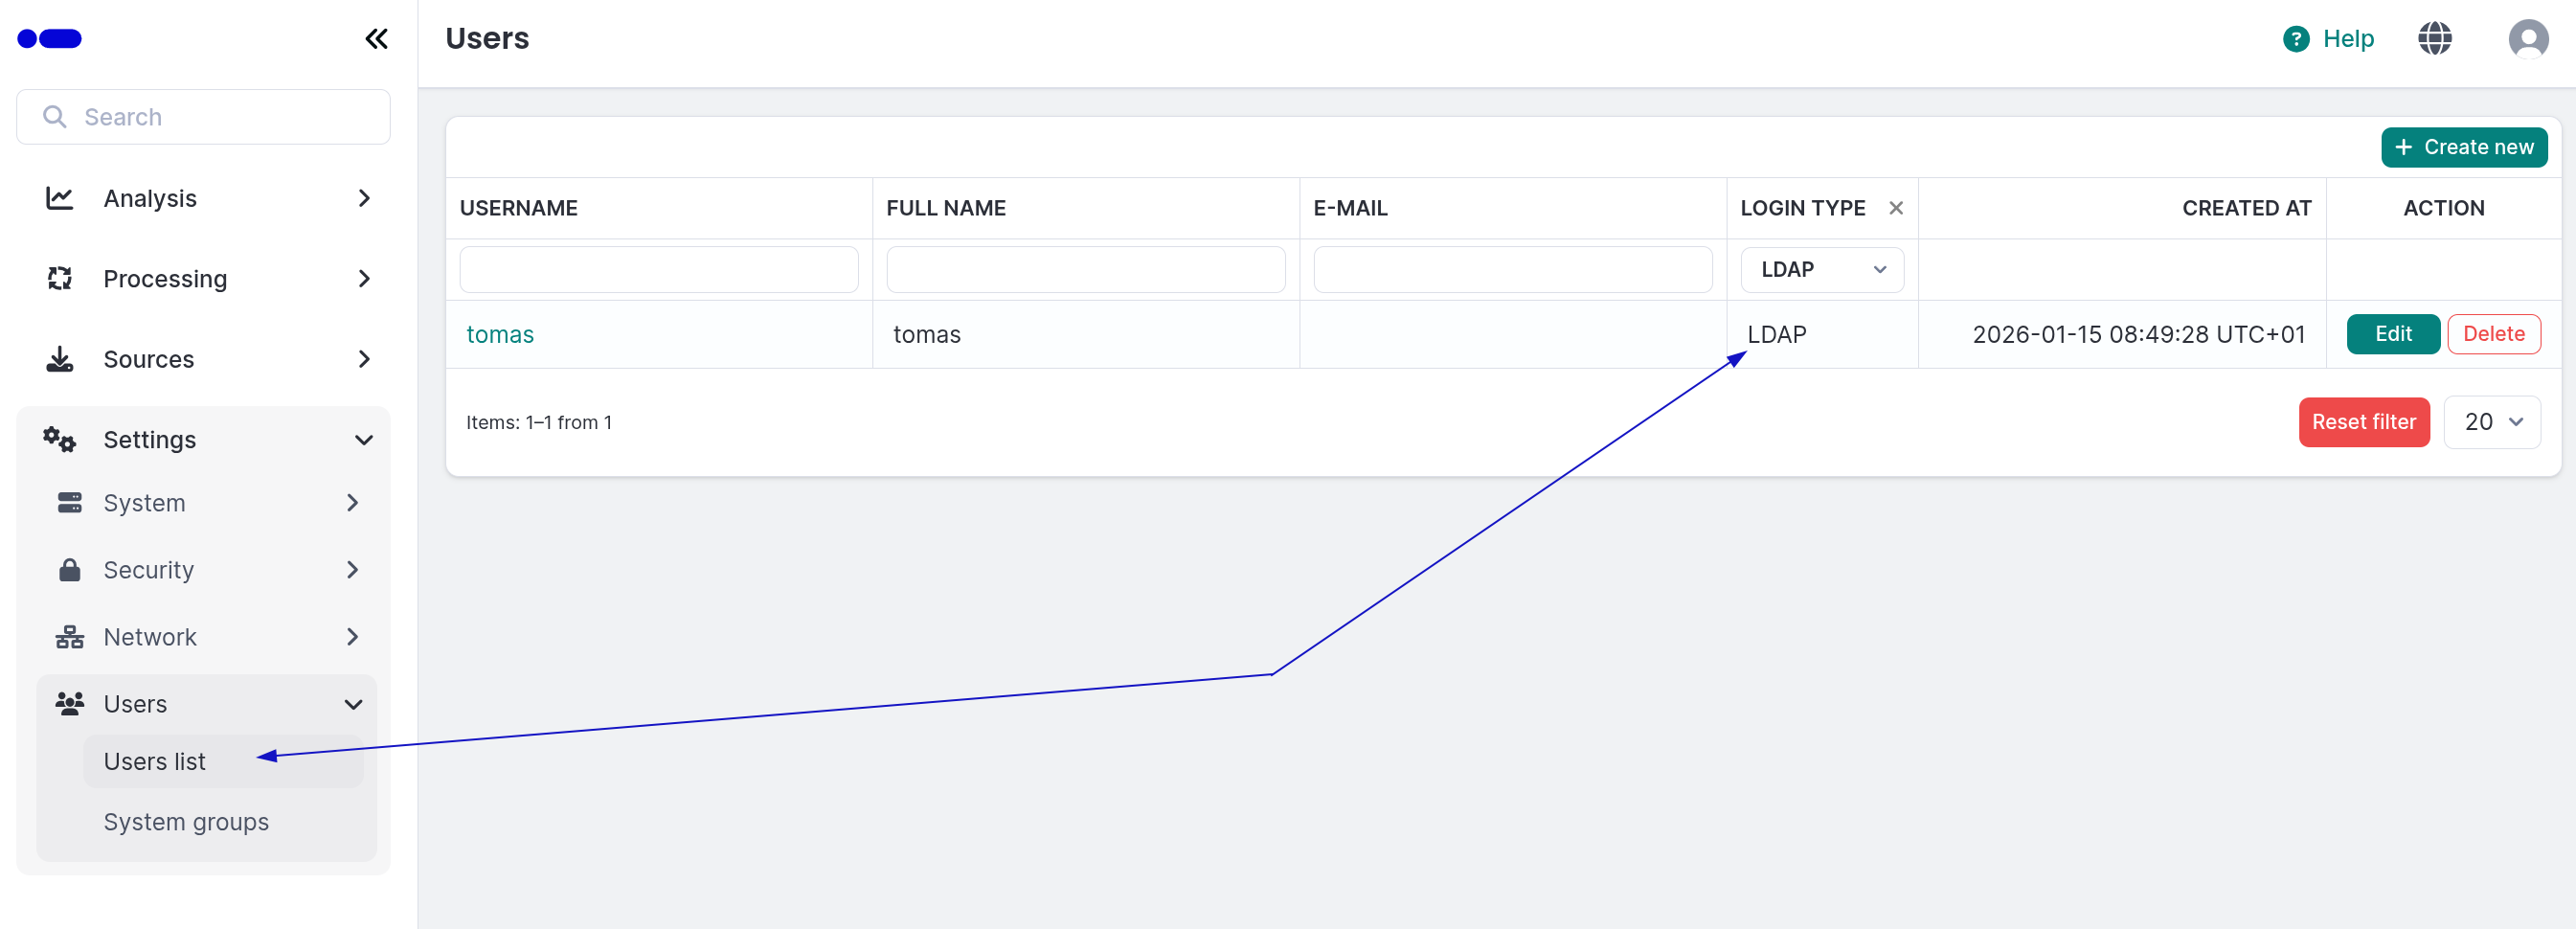Screen dimensions: 2576x929
Task: Open the user profile avatar icon
Action: (2527, 39)
